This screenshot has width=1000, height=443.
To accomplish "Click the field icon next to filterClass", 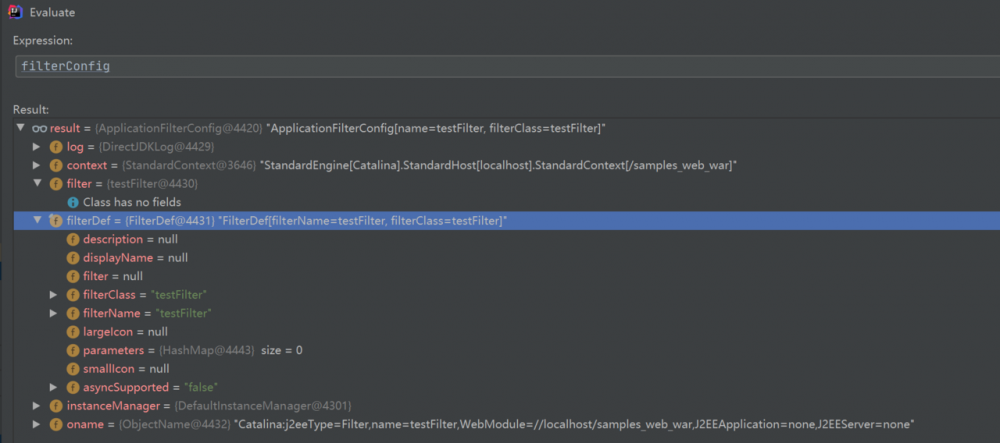I will pyautogui.click(x=73, y=294).
